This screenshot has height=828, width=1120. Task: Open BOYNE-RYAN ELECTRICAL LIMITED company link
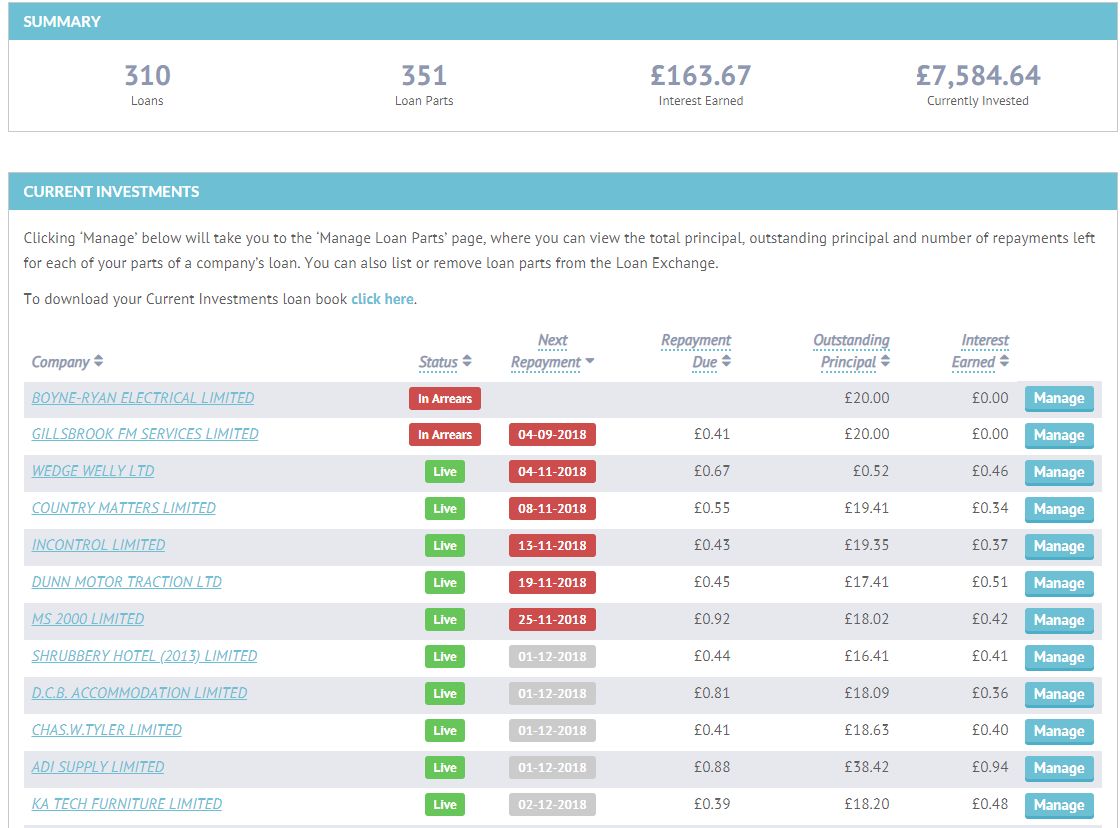coord(143,398)
